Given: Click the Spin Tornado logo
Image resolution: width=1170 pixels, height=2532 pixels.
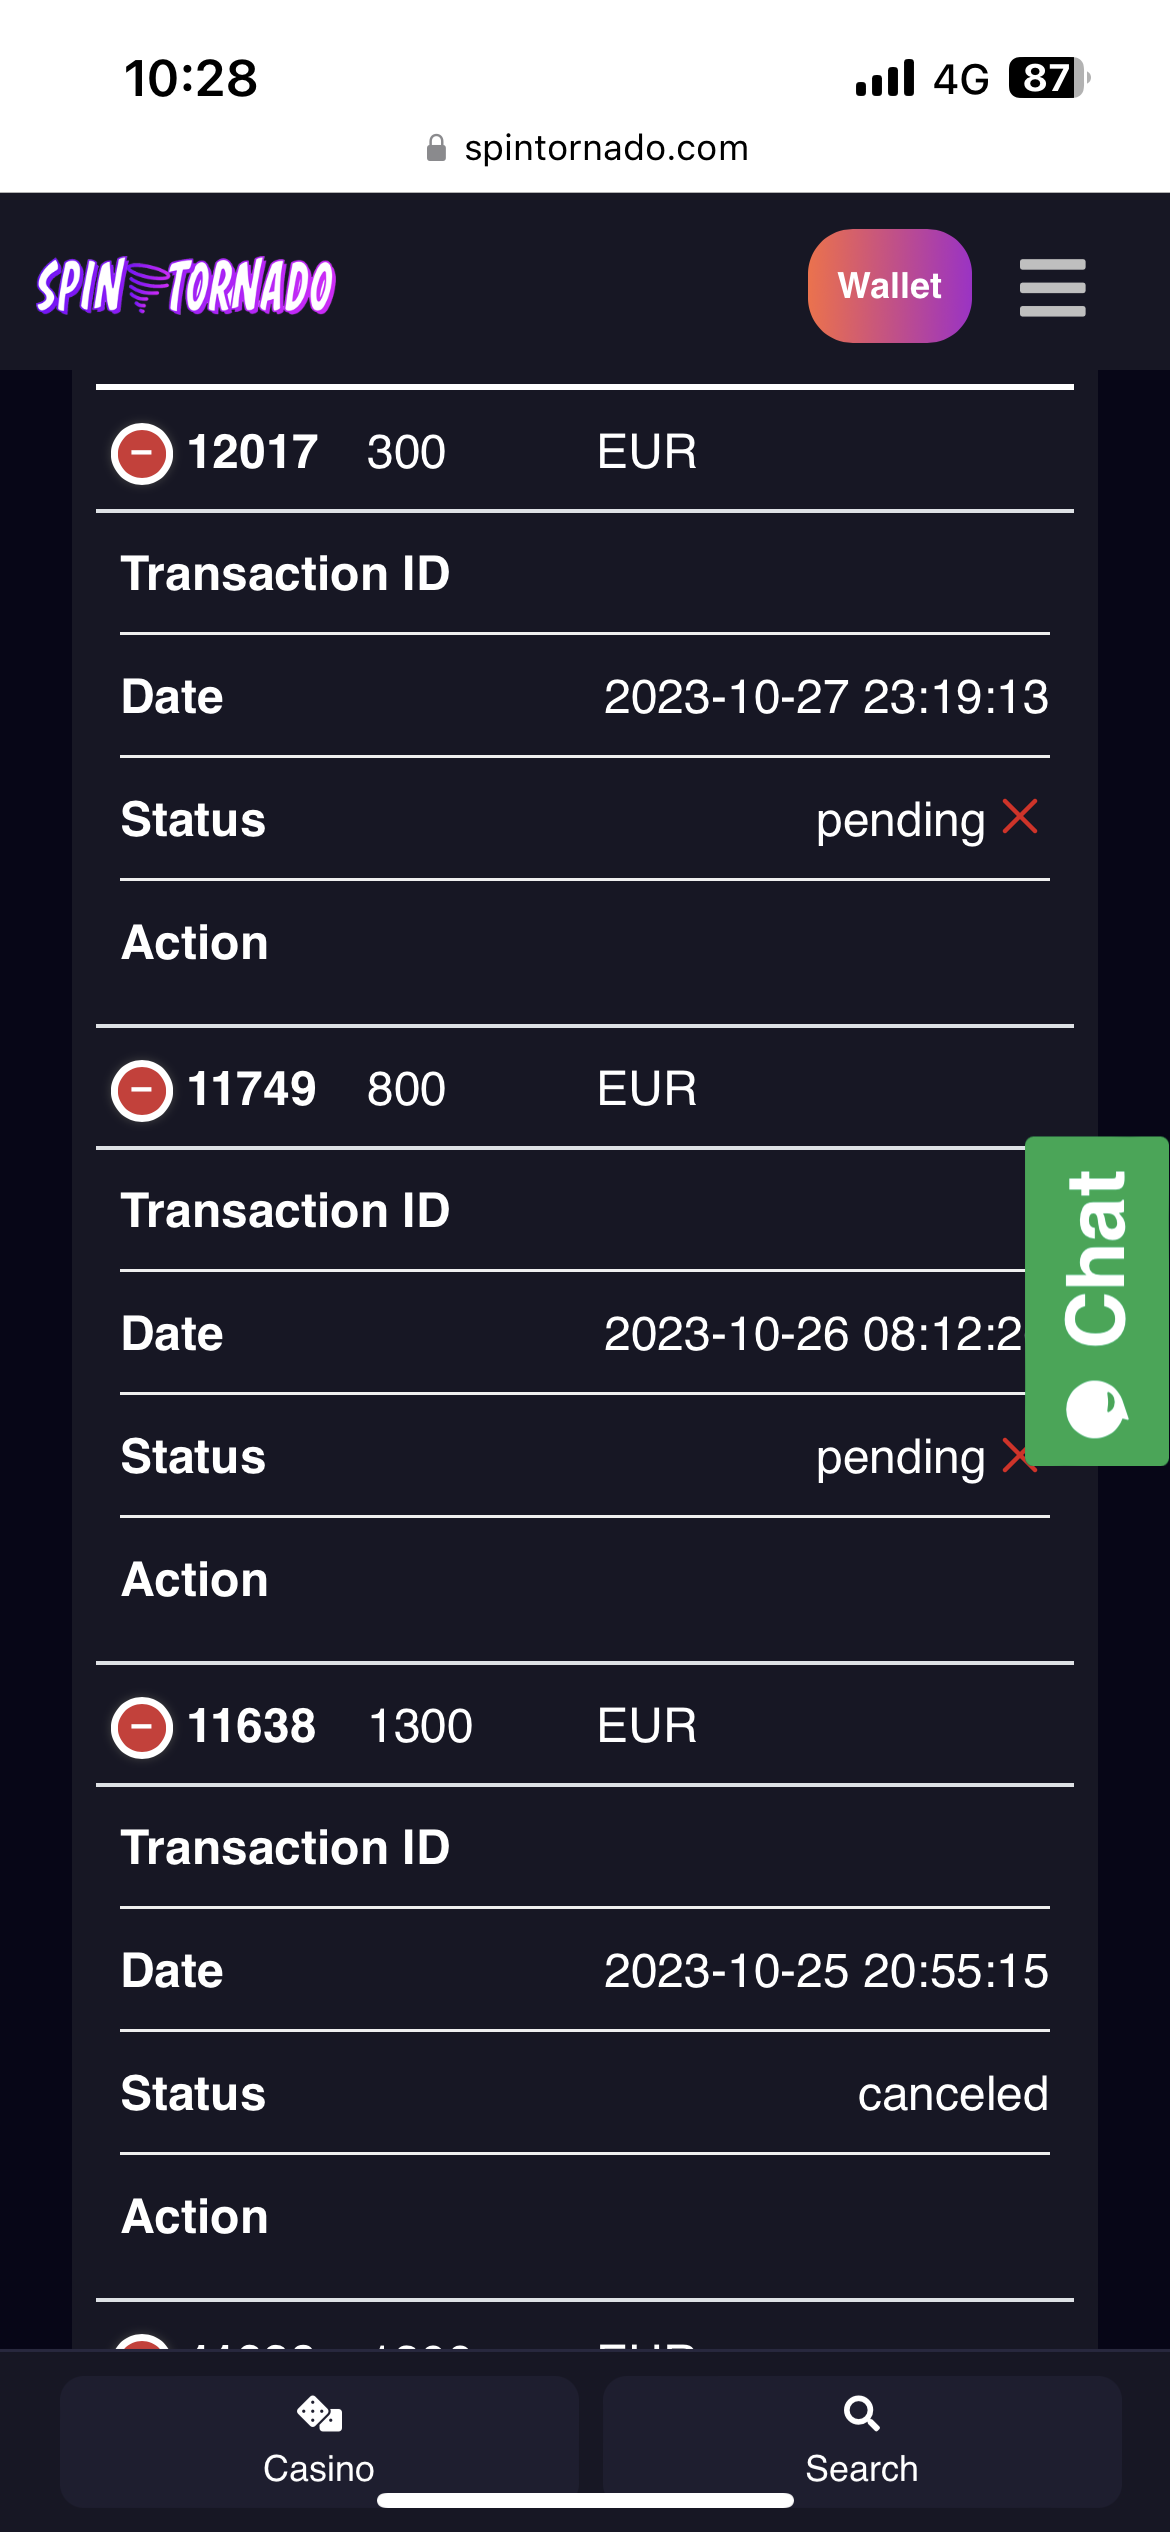Looking at the screenshot, I should pos(186,287).
